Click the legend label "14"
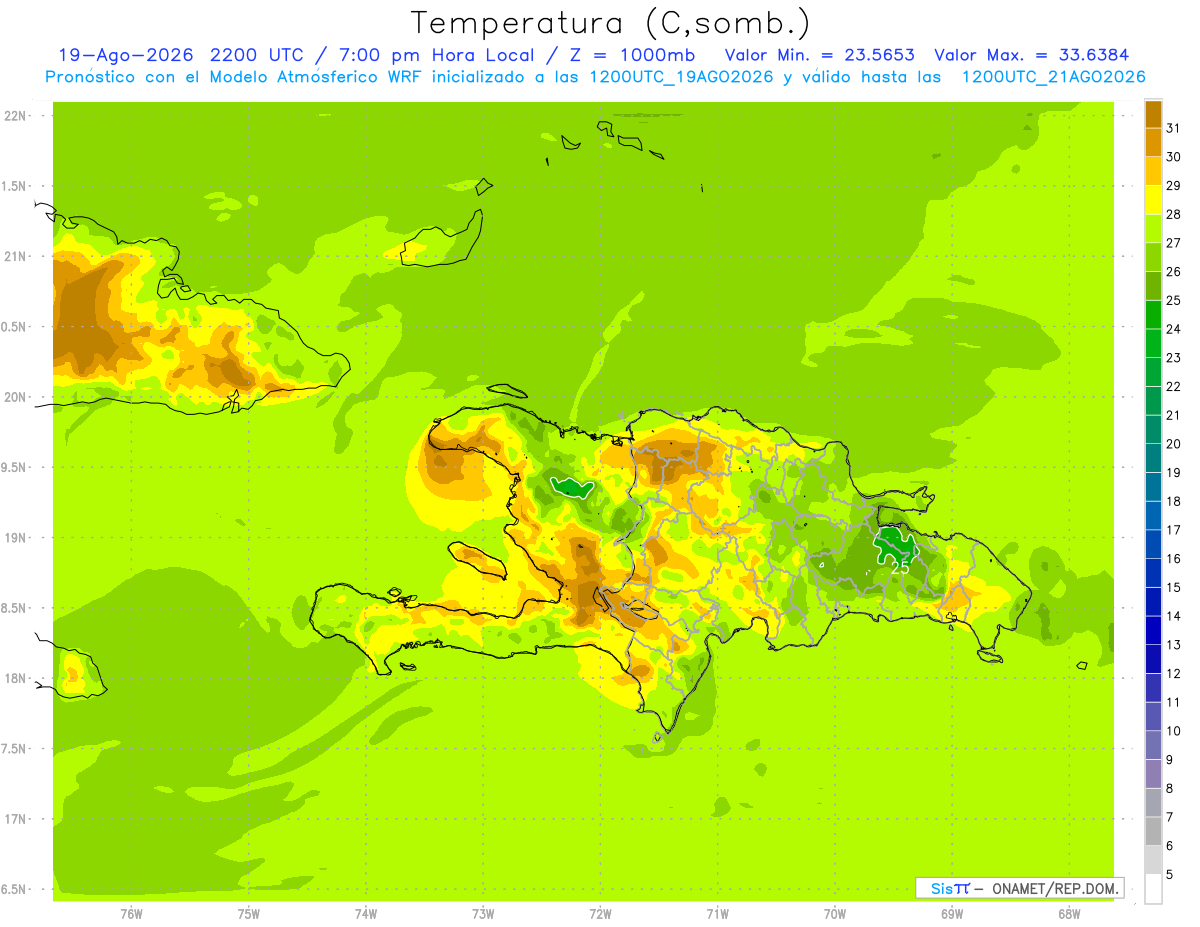Image resolution: width=1200 pixels, height=927 pixels. coord(1174,616)
